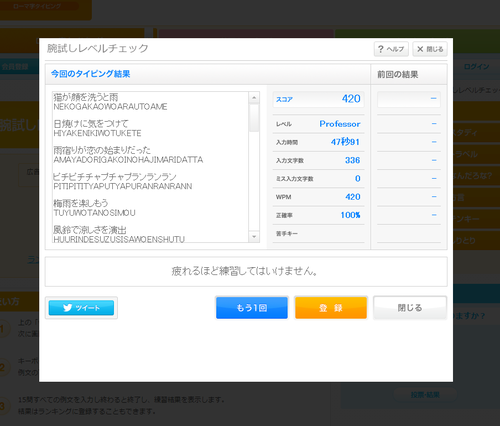Click the level value Professor
The width and height of the screenshot is (500, 426).
[340, 124]
